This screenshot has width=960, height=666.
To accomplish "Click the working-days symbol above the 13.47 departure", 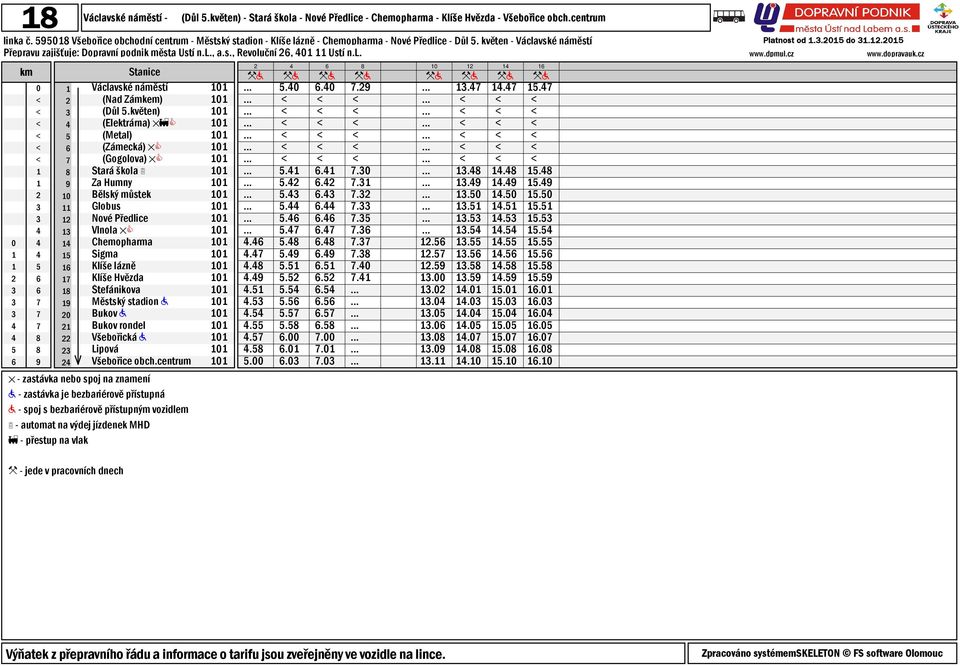I will (x=465, y=76).
